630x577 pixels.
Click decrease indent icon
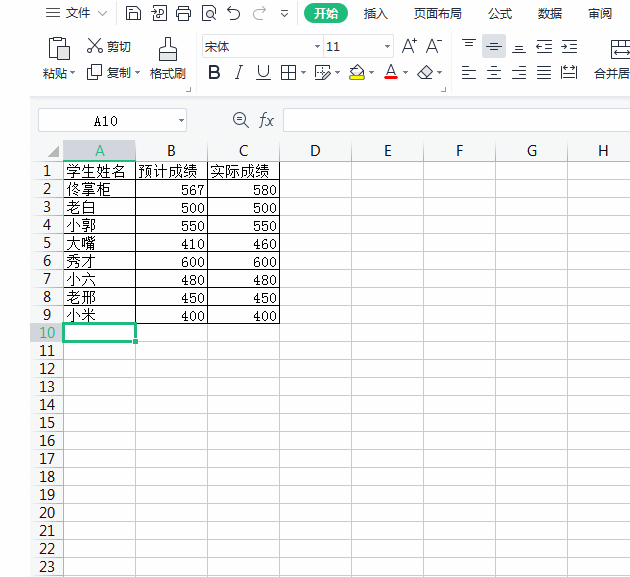point(544,46)
